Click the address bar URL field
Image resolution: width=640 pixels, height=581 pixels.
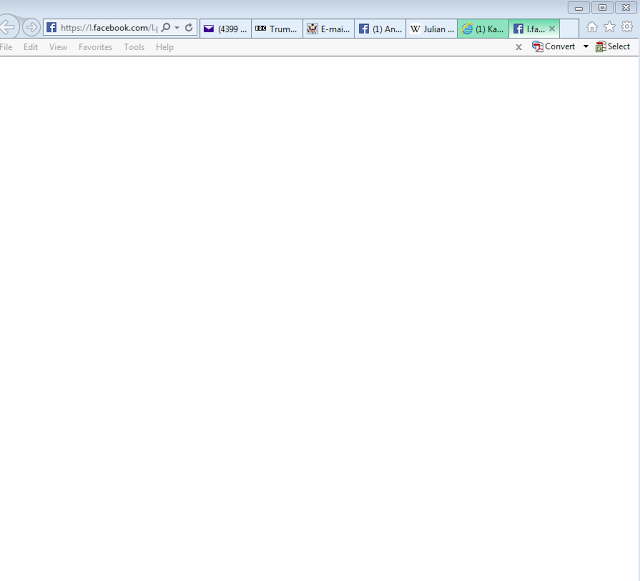109,28
